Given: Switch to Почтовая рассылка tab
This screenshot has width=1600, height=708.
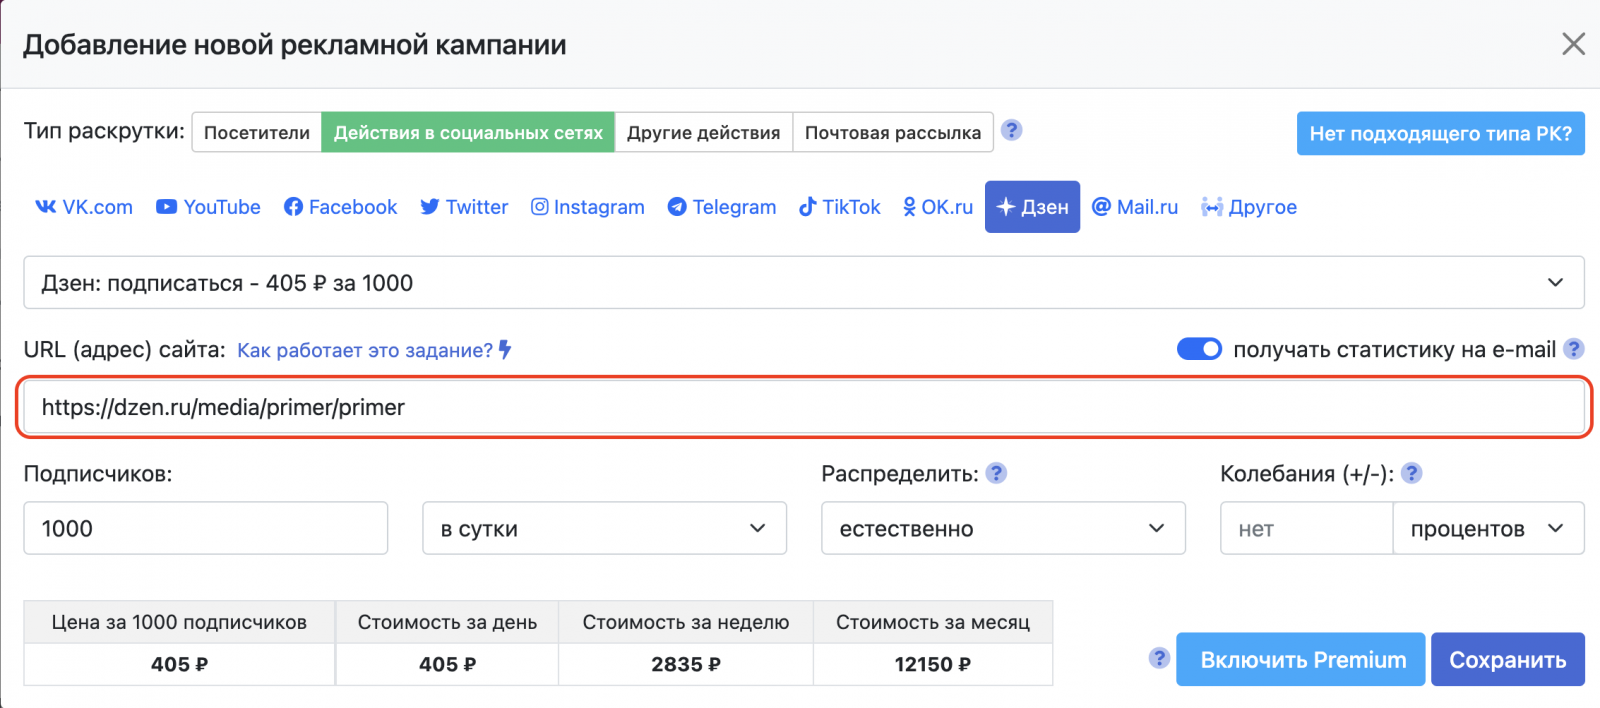Looking at the screenshot, I should (x=892, y=133).
